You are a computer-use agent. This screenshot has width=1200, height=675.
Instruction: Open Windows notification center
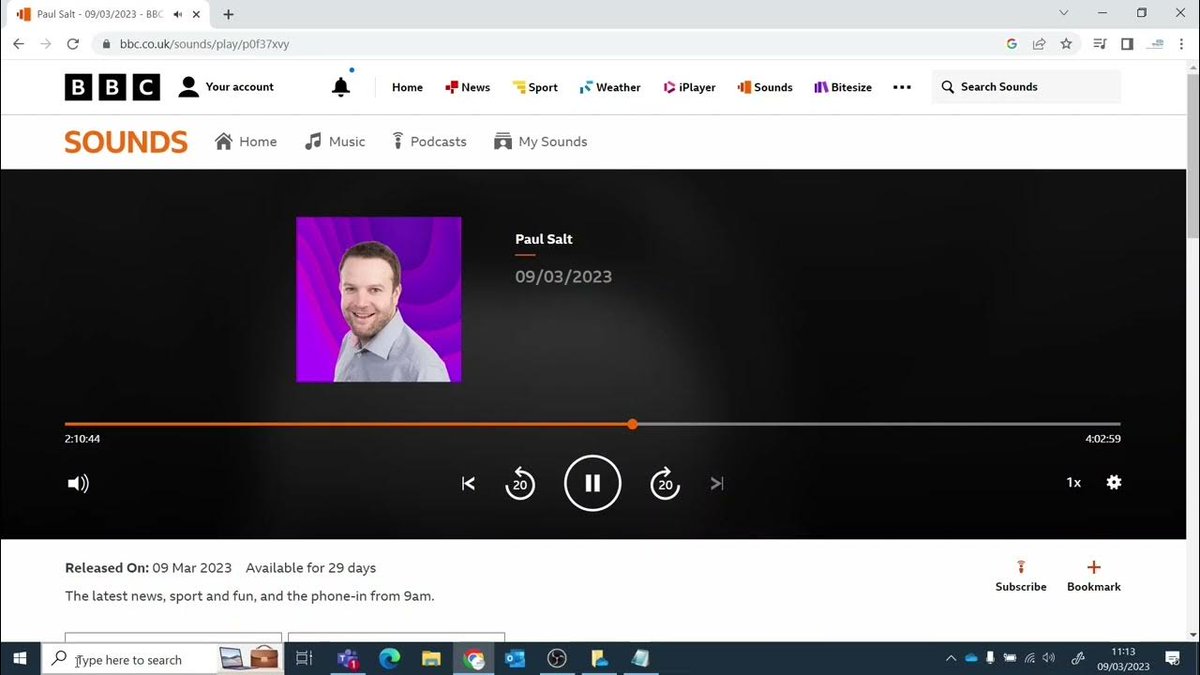coord(1172,659)
